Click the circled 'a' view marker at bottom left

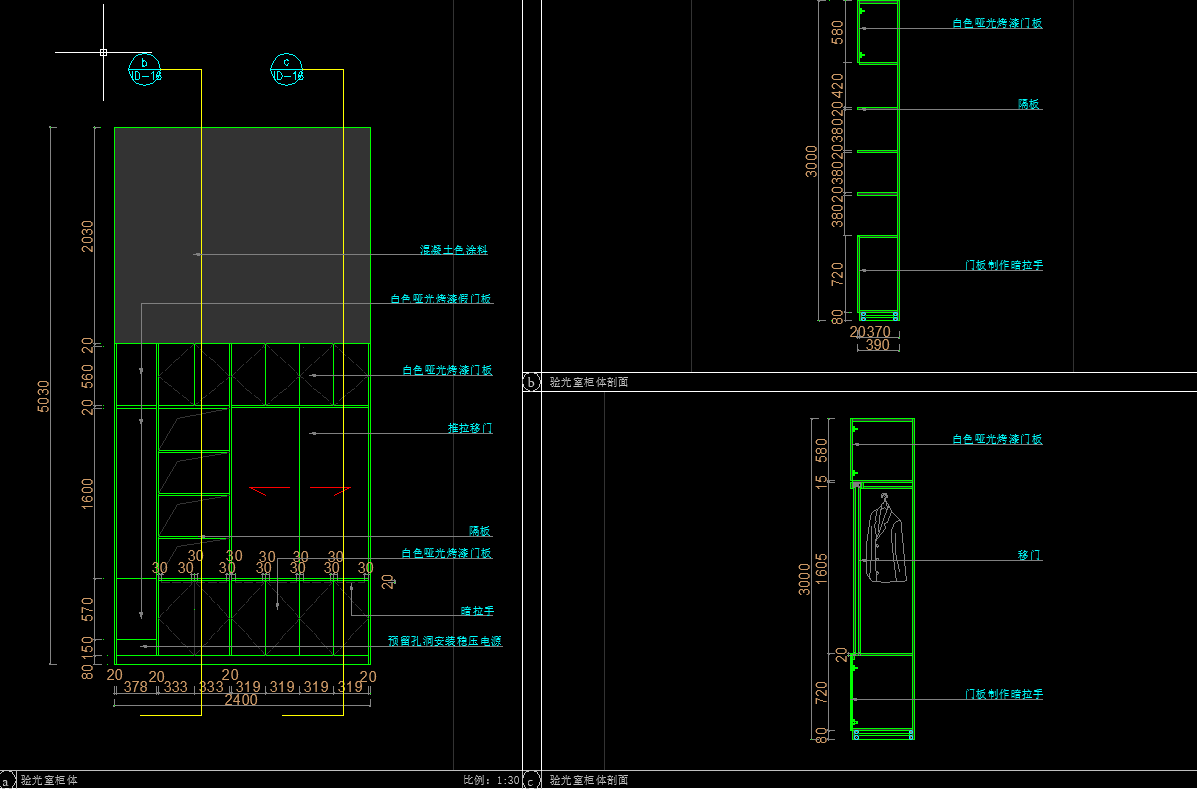pyautogui.click(x=7, y=780)
